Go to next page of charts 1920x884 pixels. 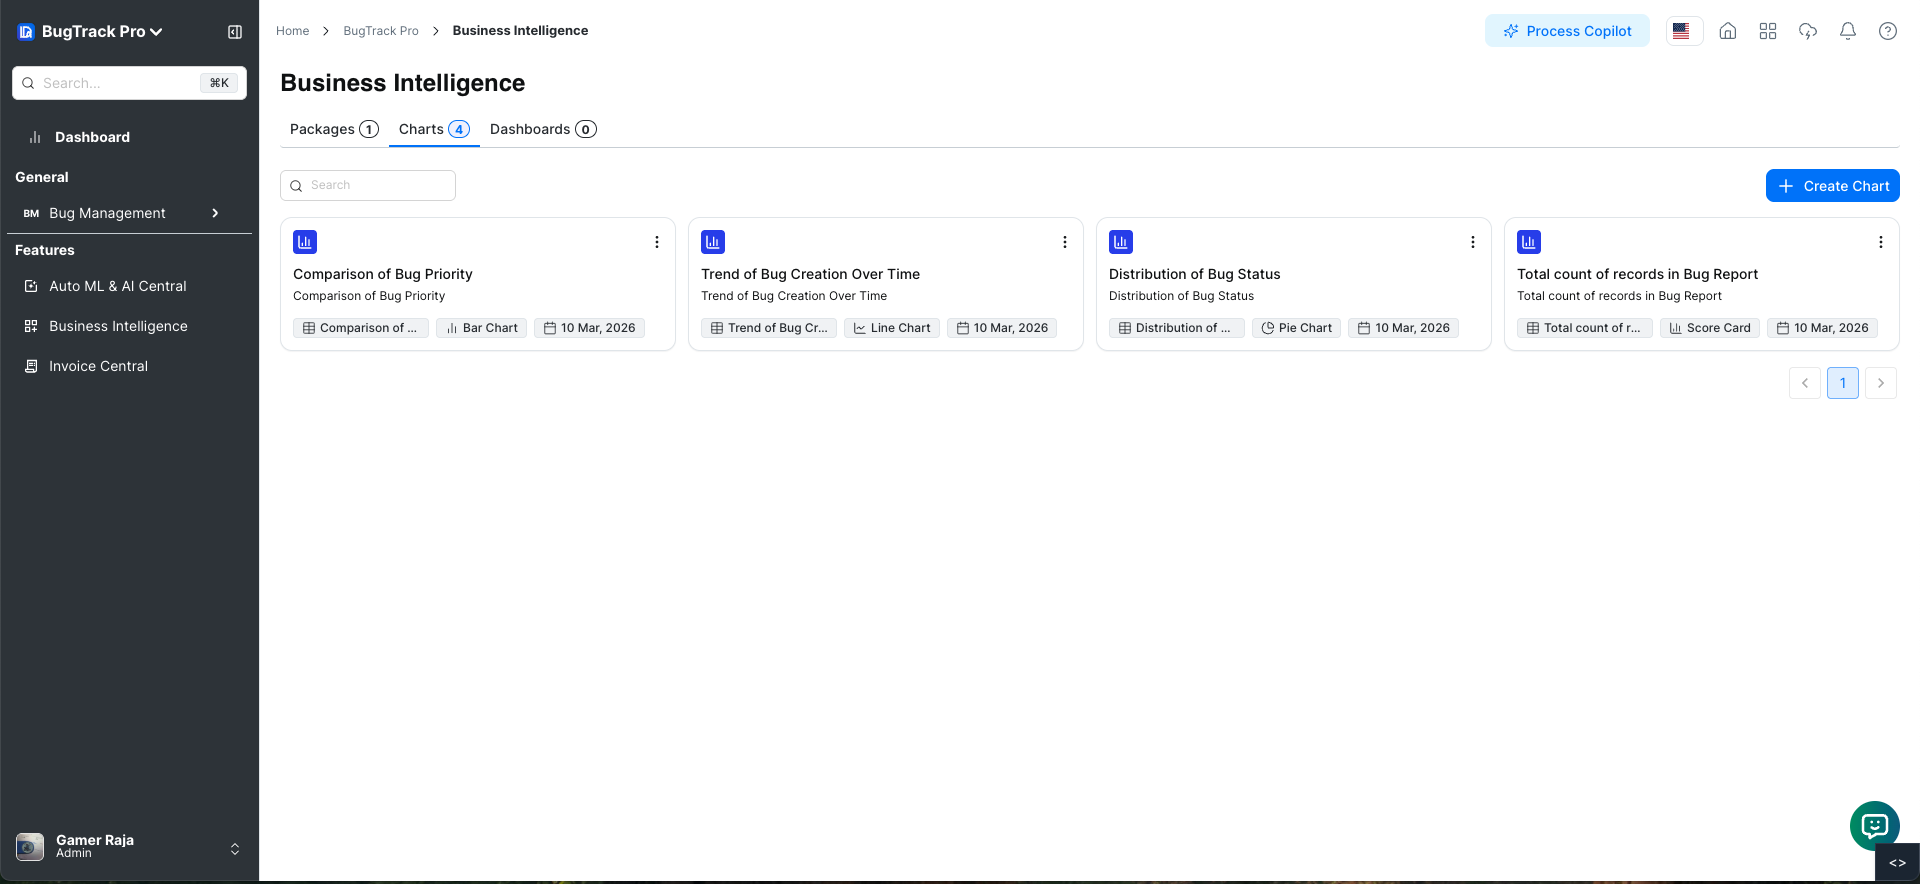(1880, 383)
